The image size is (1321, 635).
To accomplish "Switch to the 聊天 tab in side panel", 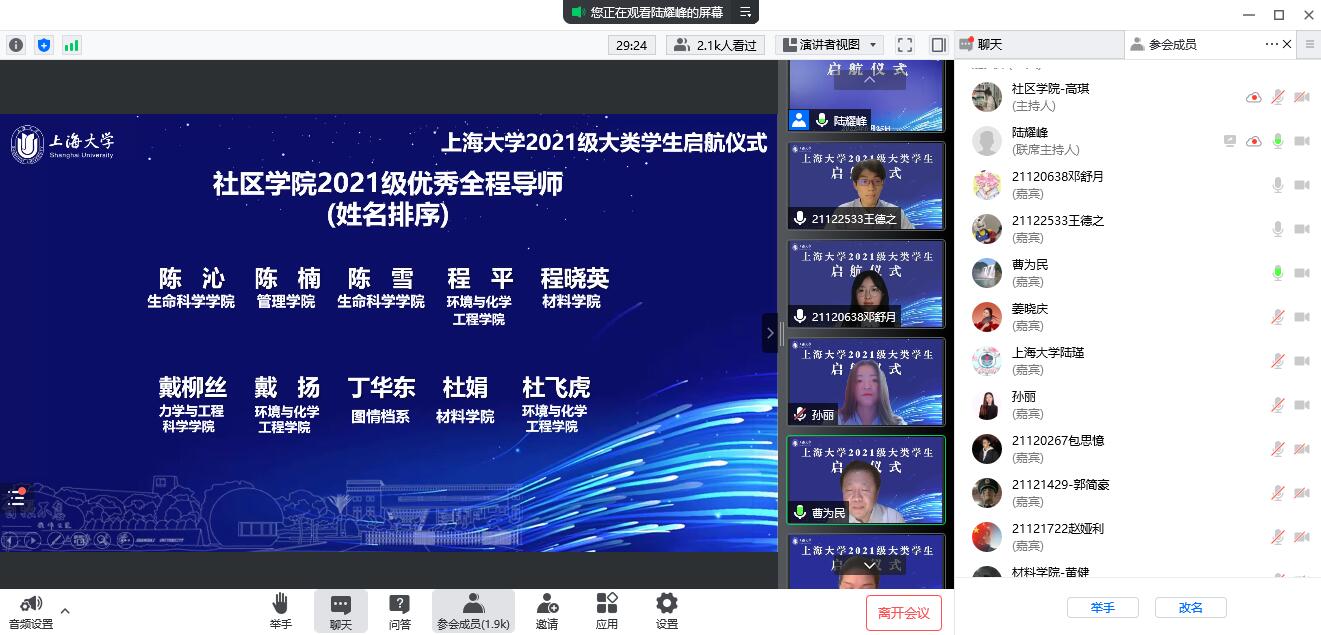I will [x=1038, y=44].
